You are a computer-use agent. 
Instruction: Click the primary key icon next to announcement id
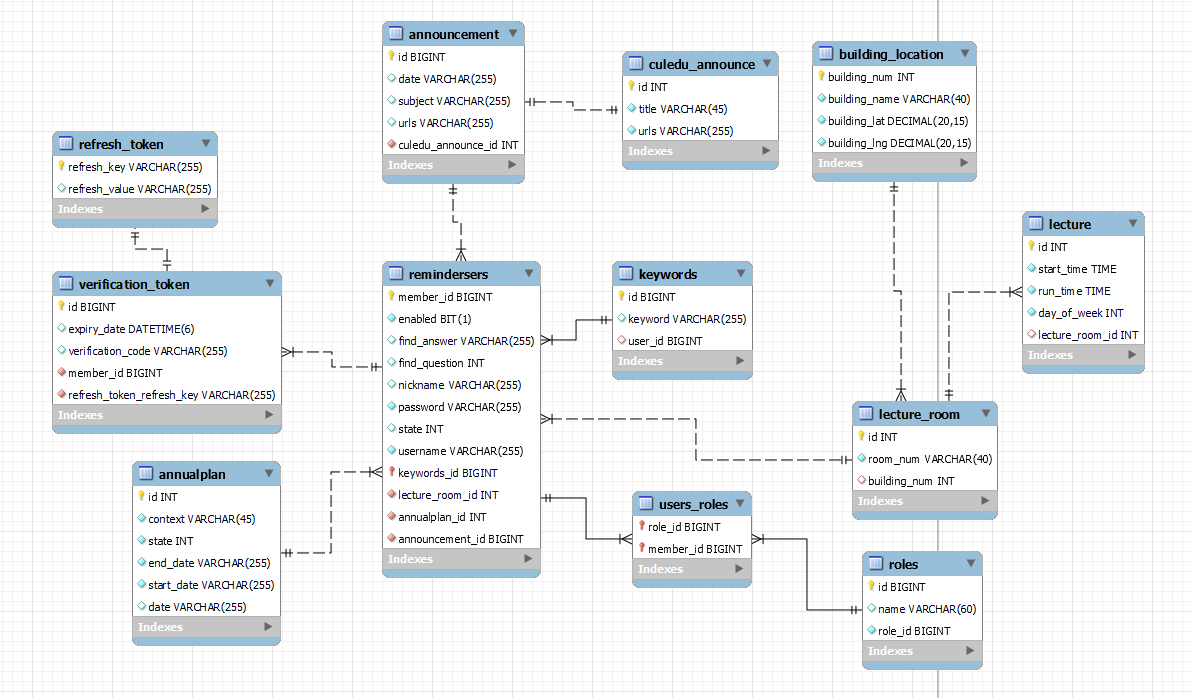click(x=392, y=57)
